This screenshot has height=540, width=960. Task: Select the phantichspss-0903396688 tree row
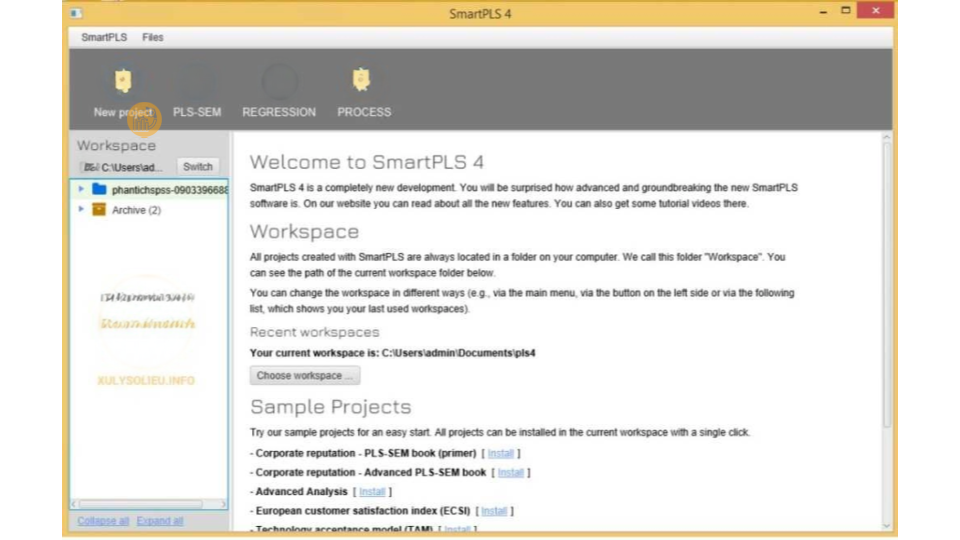coord(149,190)
